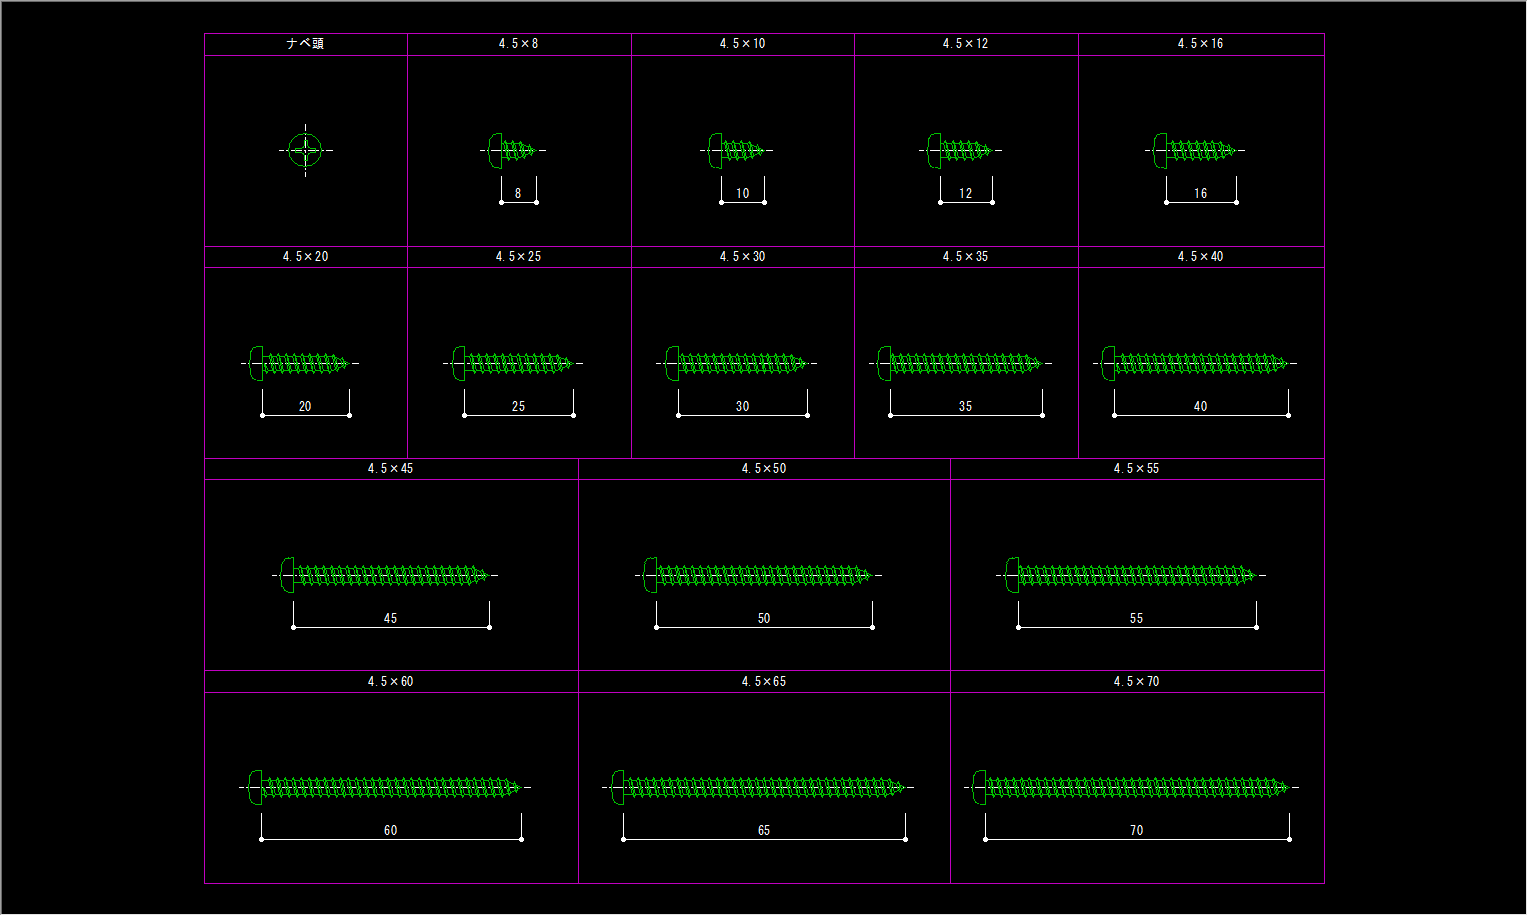Click the 4.5×60 header label
This screenshot has width=1528, height=916.
pyautogui.click(x=390, y=682)
